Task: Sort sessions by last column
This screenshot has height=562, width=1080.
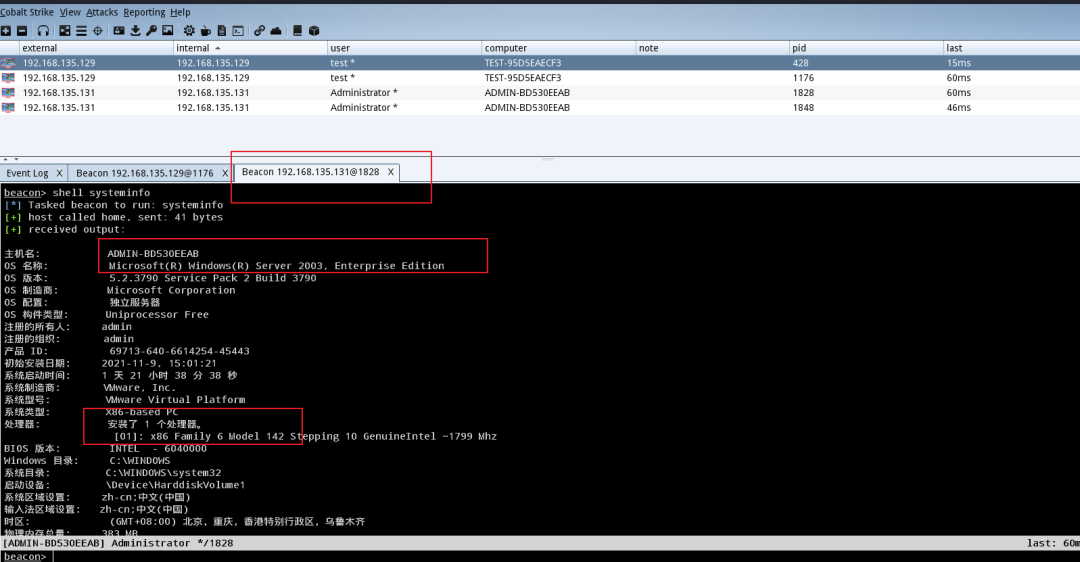Action: [1011, 48]
